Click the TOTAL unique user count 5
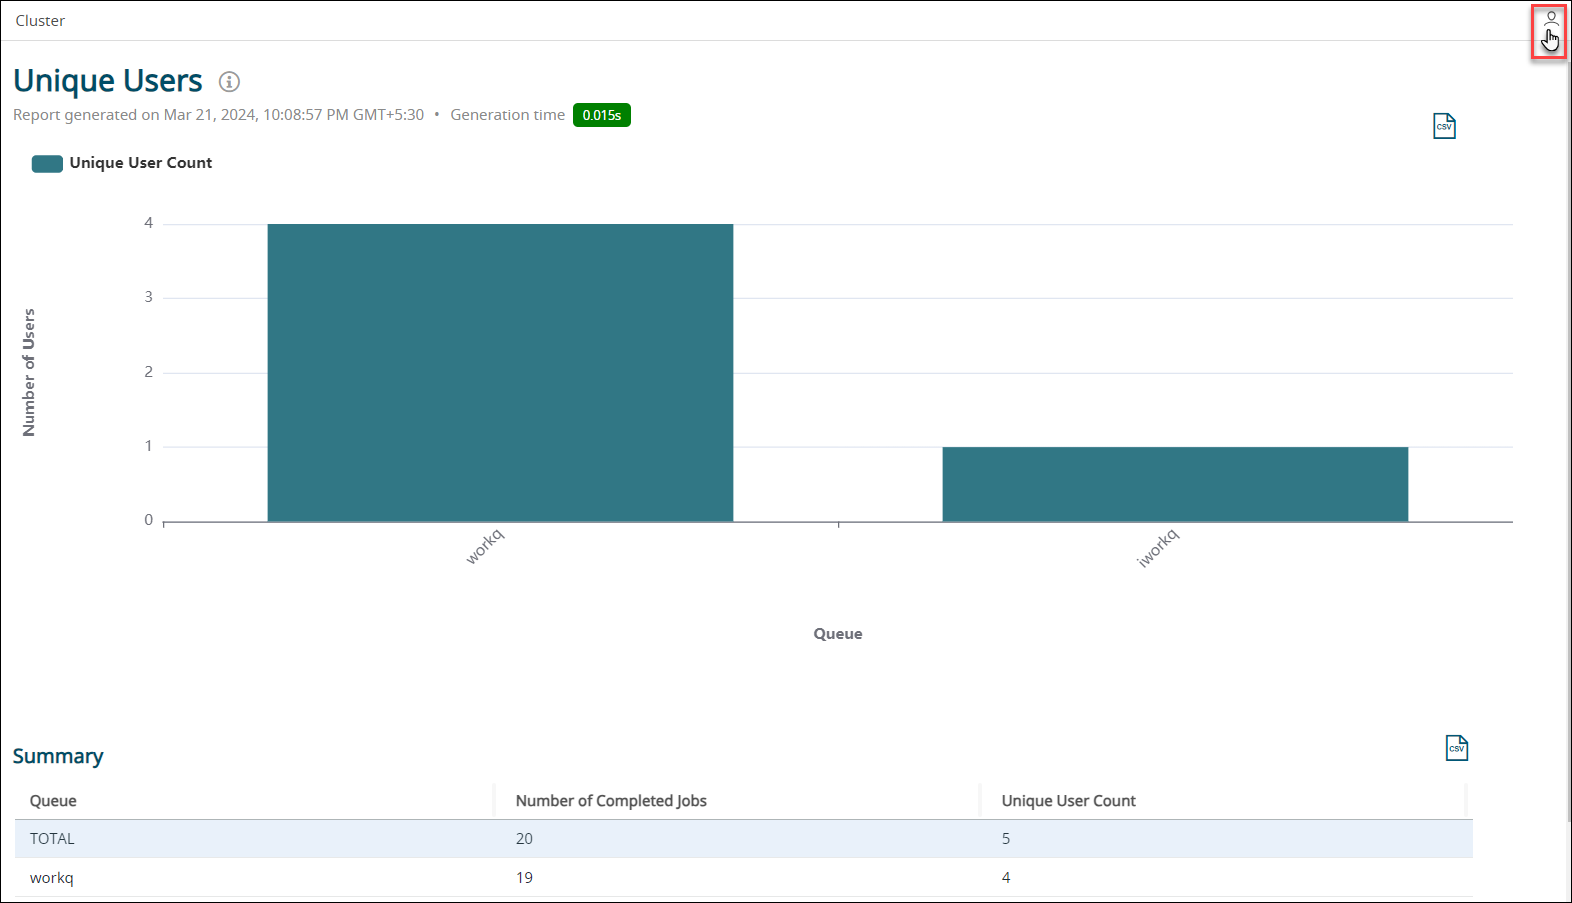The image size is (1572, 903). click(x=1006, y=839)
